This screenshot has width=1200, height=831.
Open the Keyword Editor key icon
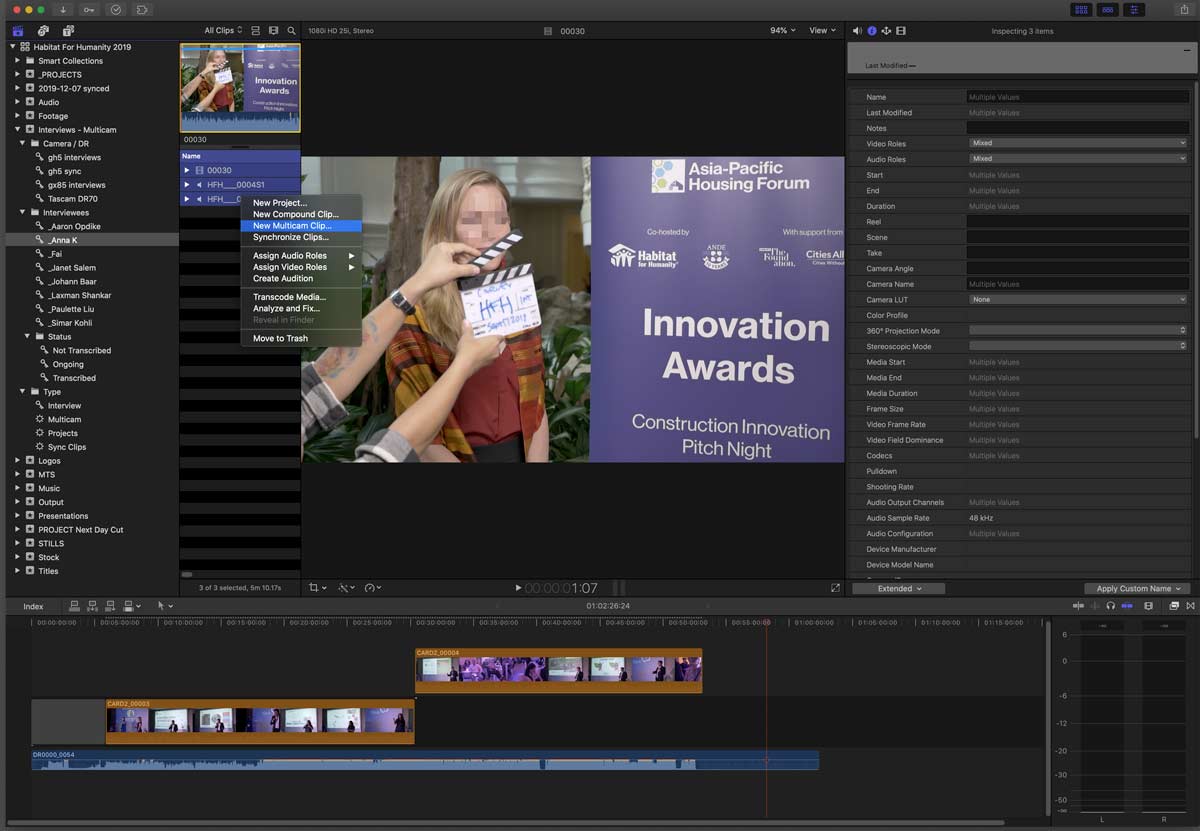pos(90,9)
